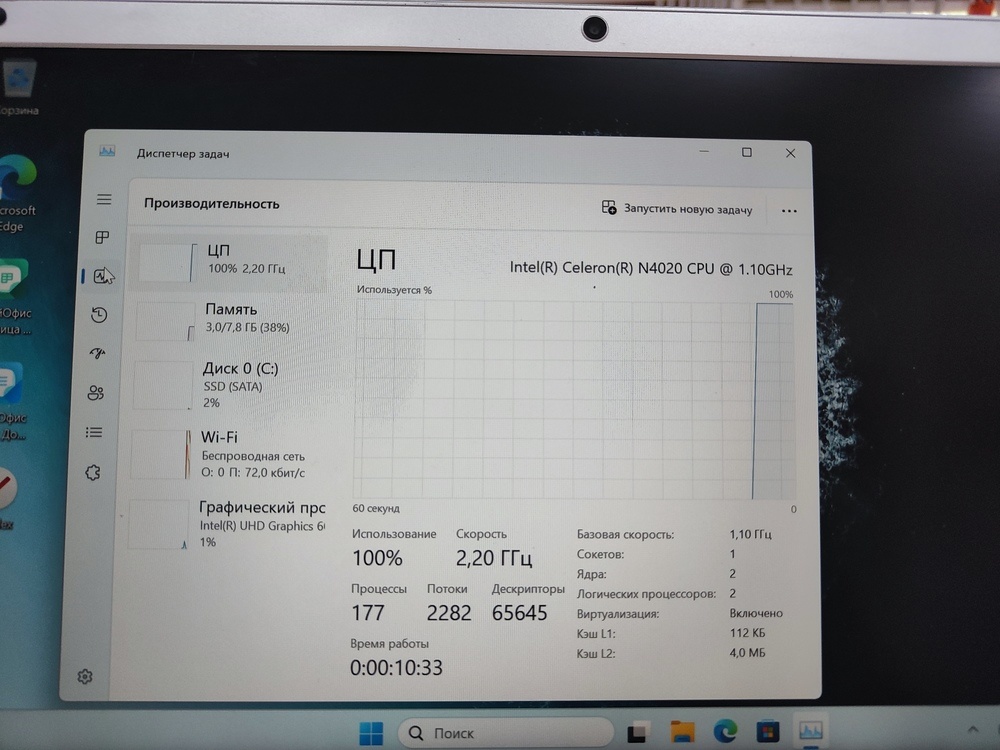1000x750 pixels.
Task: Click Запустить новую задачу button
Action: (x=677, y=209)
